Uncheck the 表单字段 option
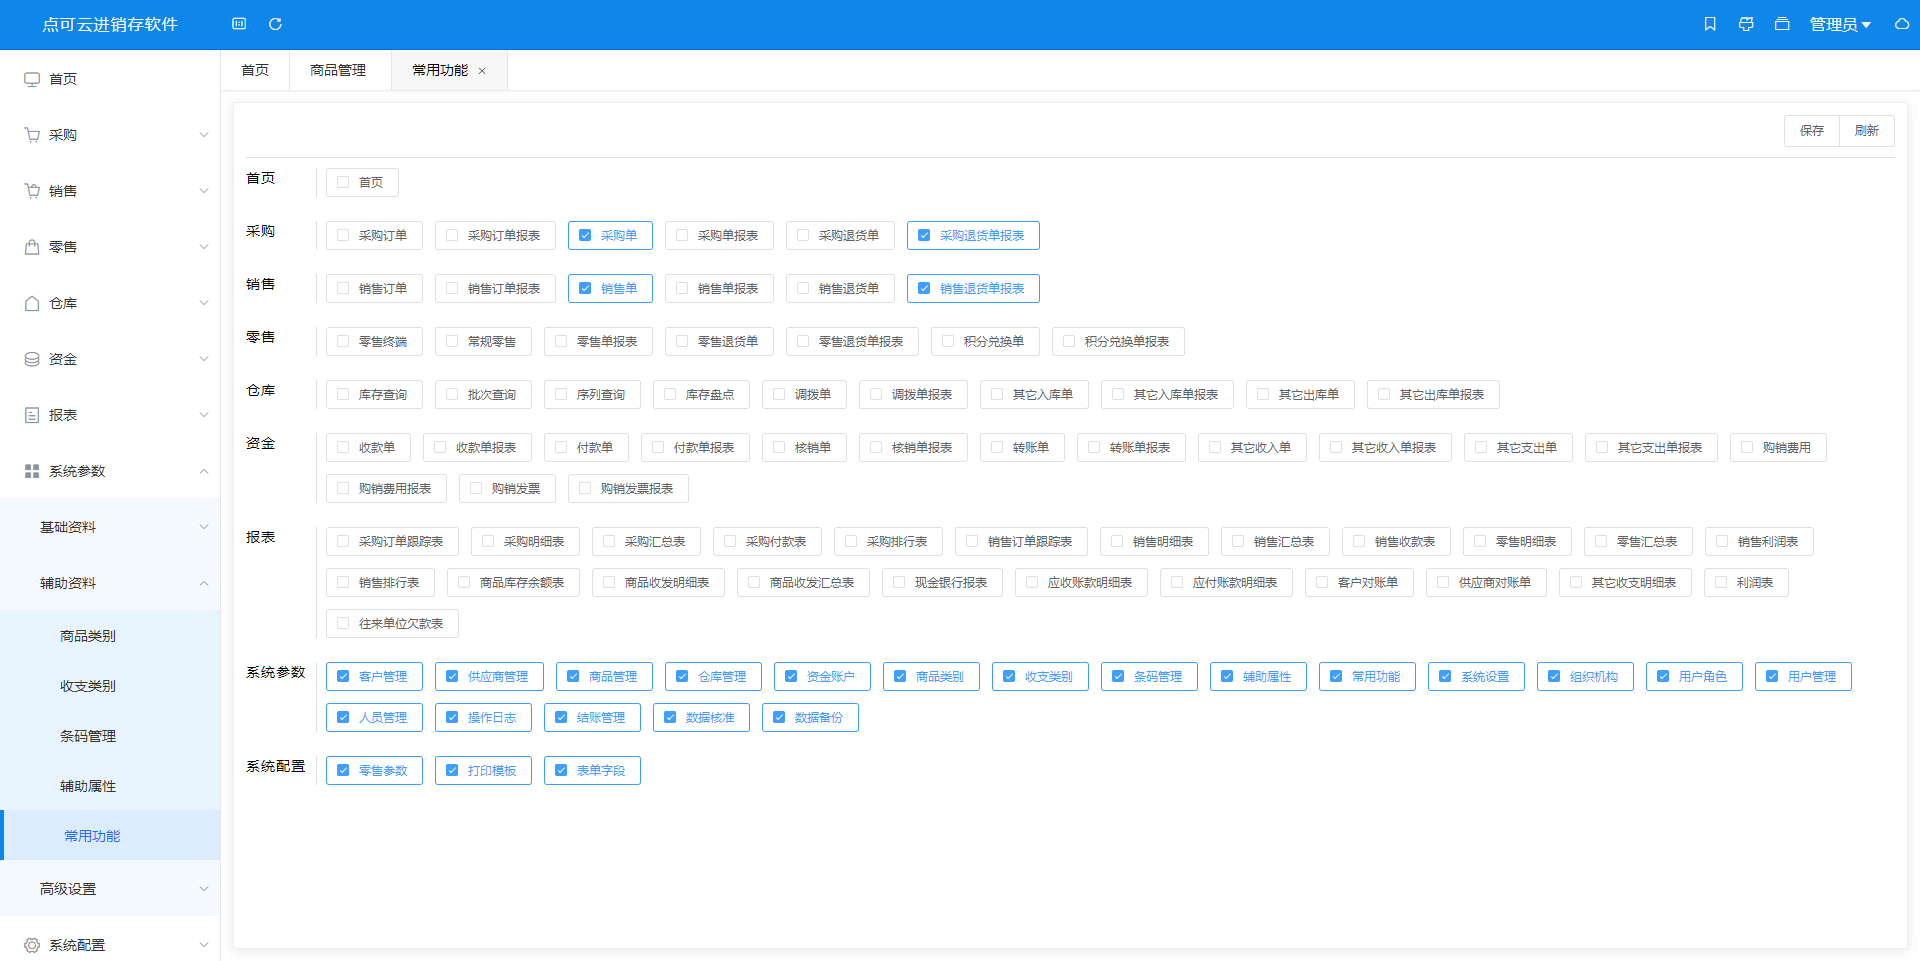 (x=592, y=770)
